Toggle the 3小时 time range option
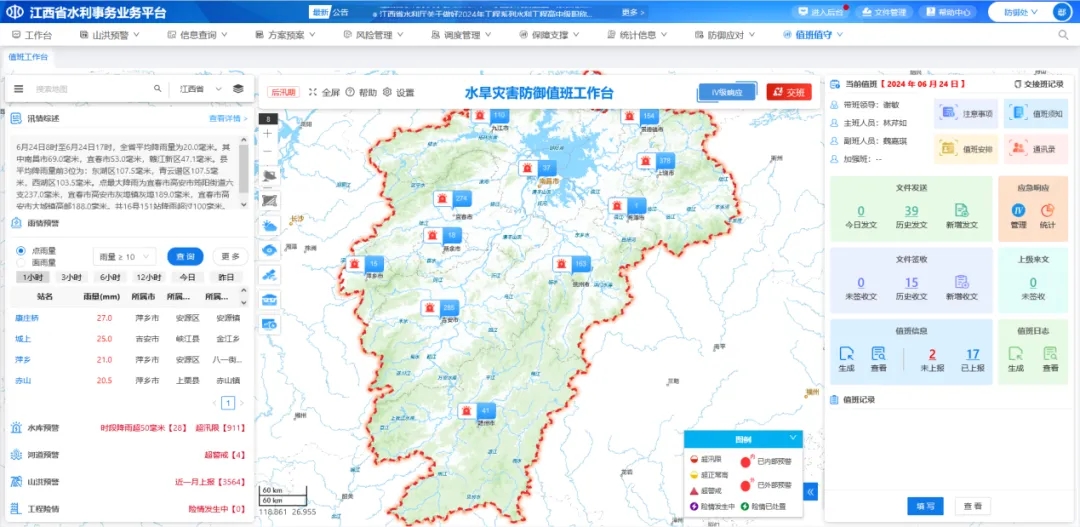1080x527 pixels. coord(71,277)
